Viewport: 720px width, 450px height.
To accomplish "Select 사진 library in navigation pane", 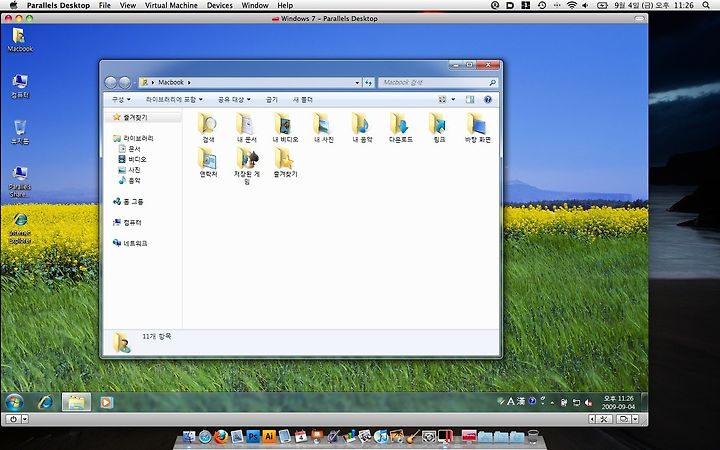I will click(x=134, y=170).
